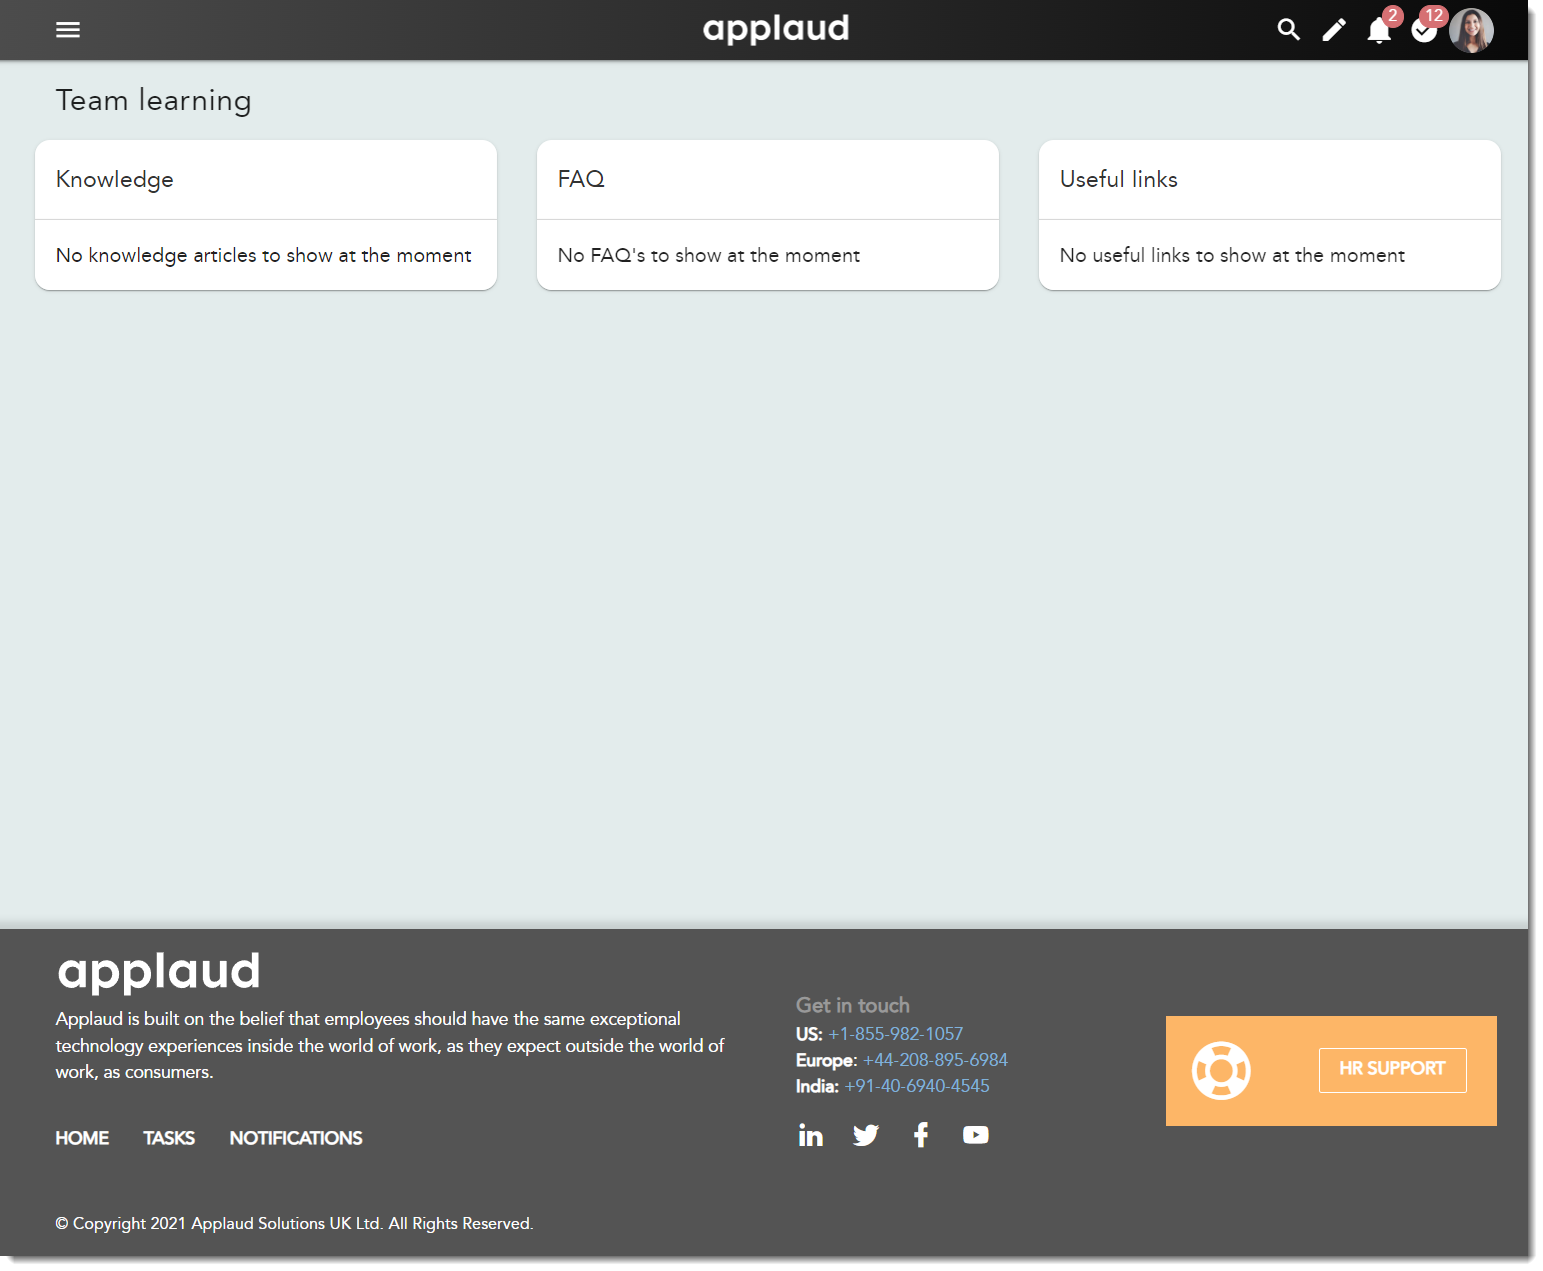The image size is (1543, 1271).
Task: Select 'No FAQ's to show' text
Action: click(709, 255)
